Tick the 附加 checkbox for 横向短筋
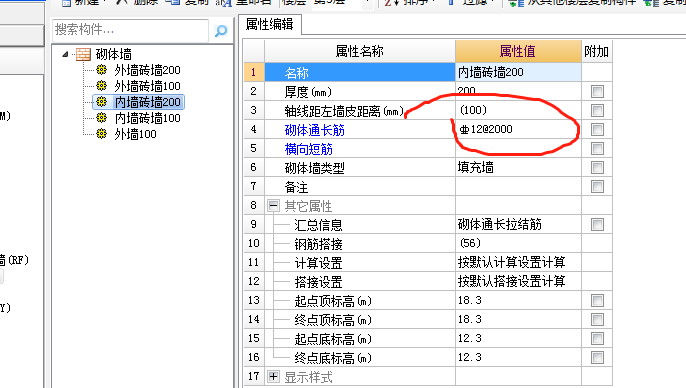 pyautogui.click(x=597, y=148)
